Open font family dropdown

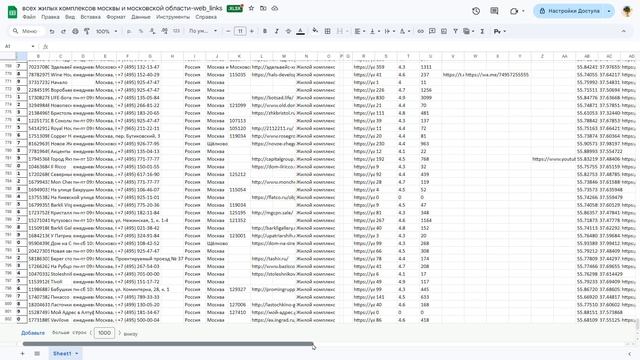203,31
